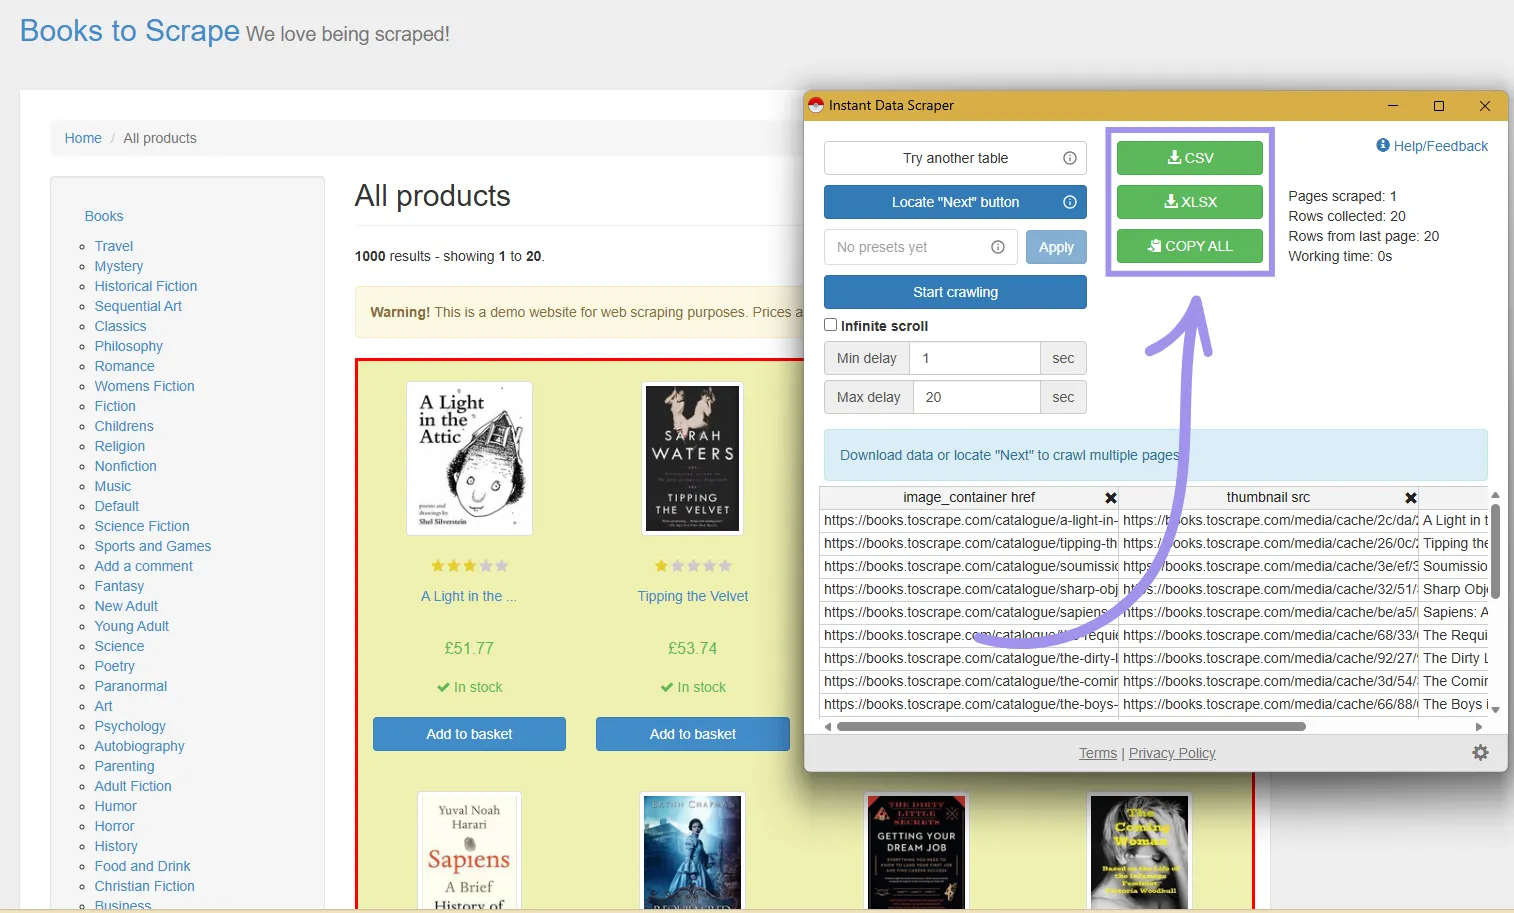The image size is (1514, 913).
Task: Enable the Infinite scroll checkbox
Action: click(830, 325)
